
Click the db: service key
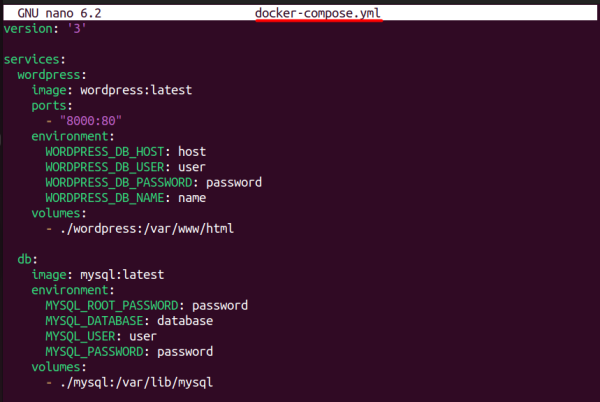tap(28, 259)
